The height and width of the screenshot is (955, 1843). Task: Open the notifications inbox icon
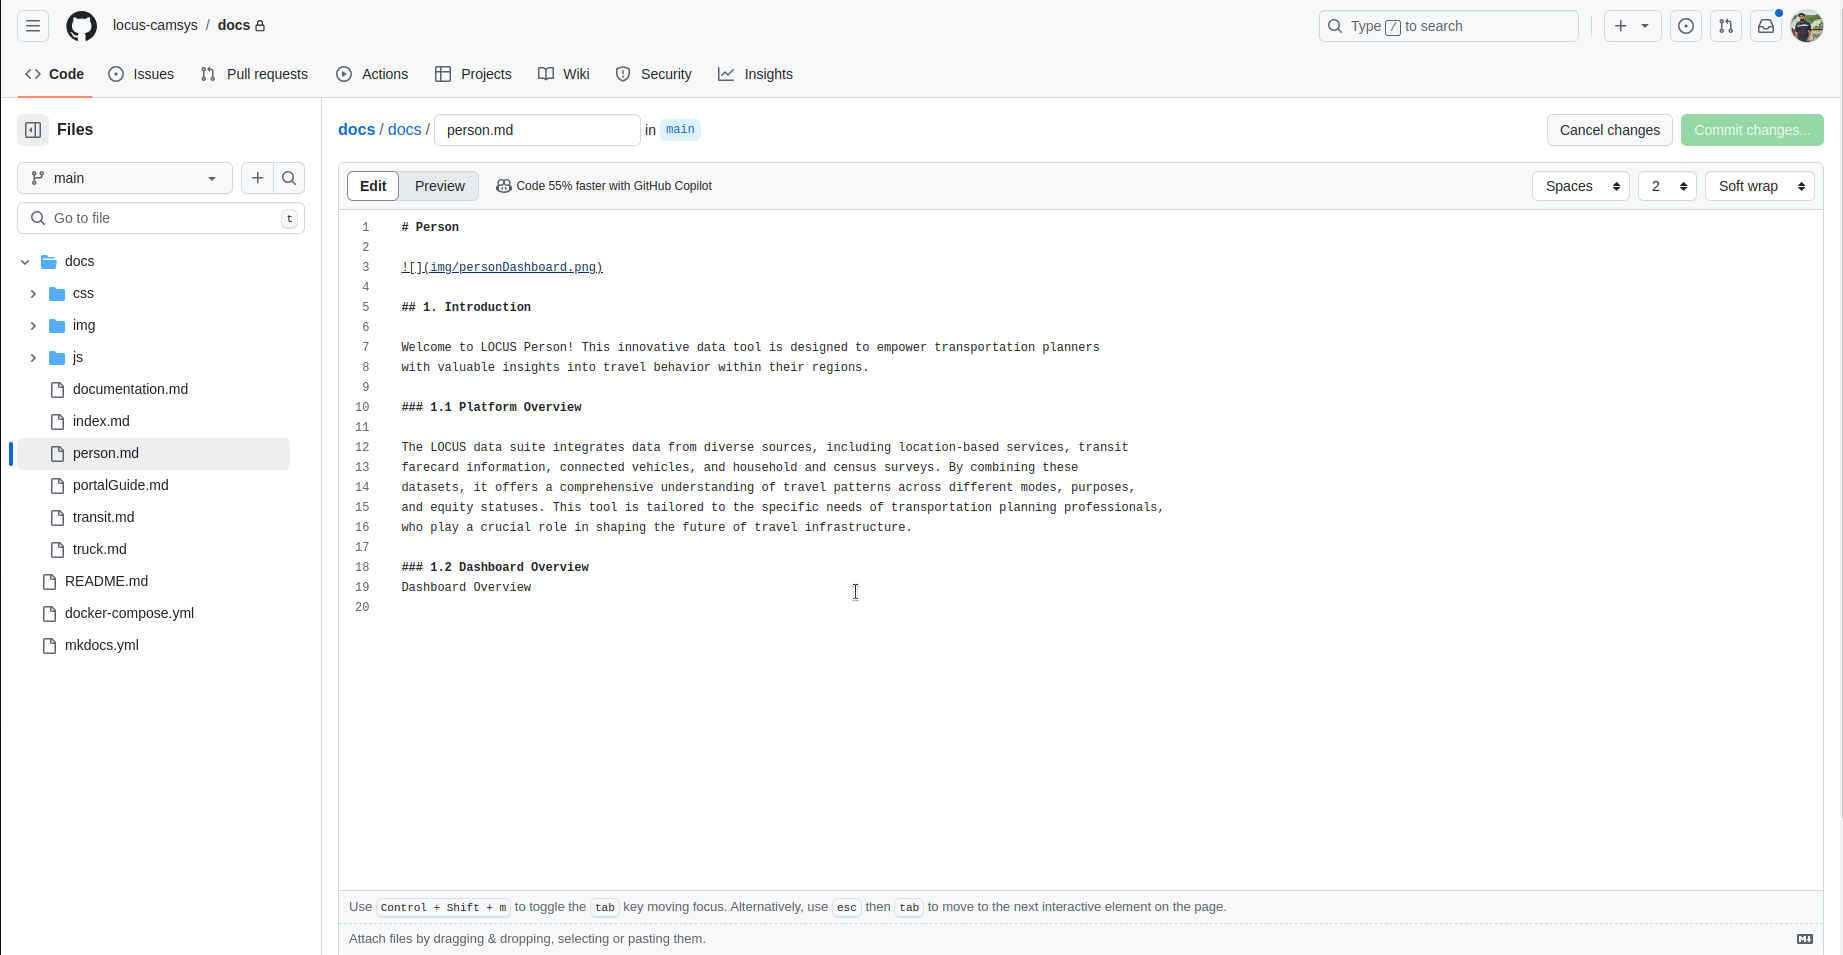tap(1766, 26)
